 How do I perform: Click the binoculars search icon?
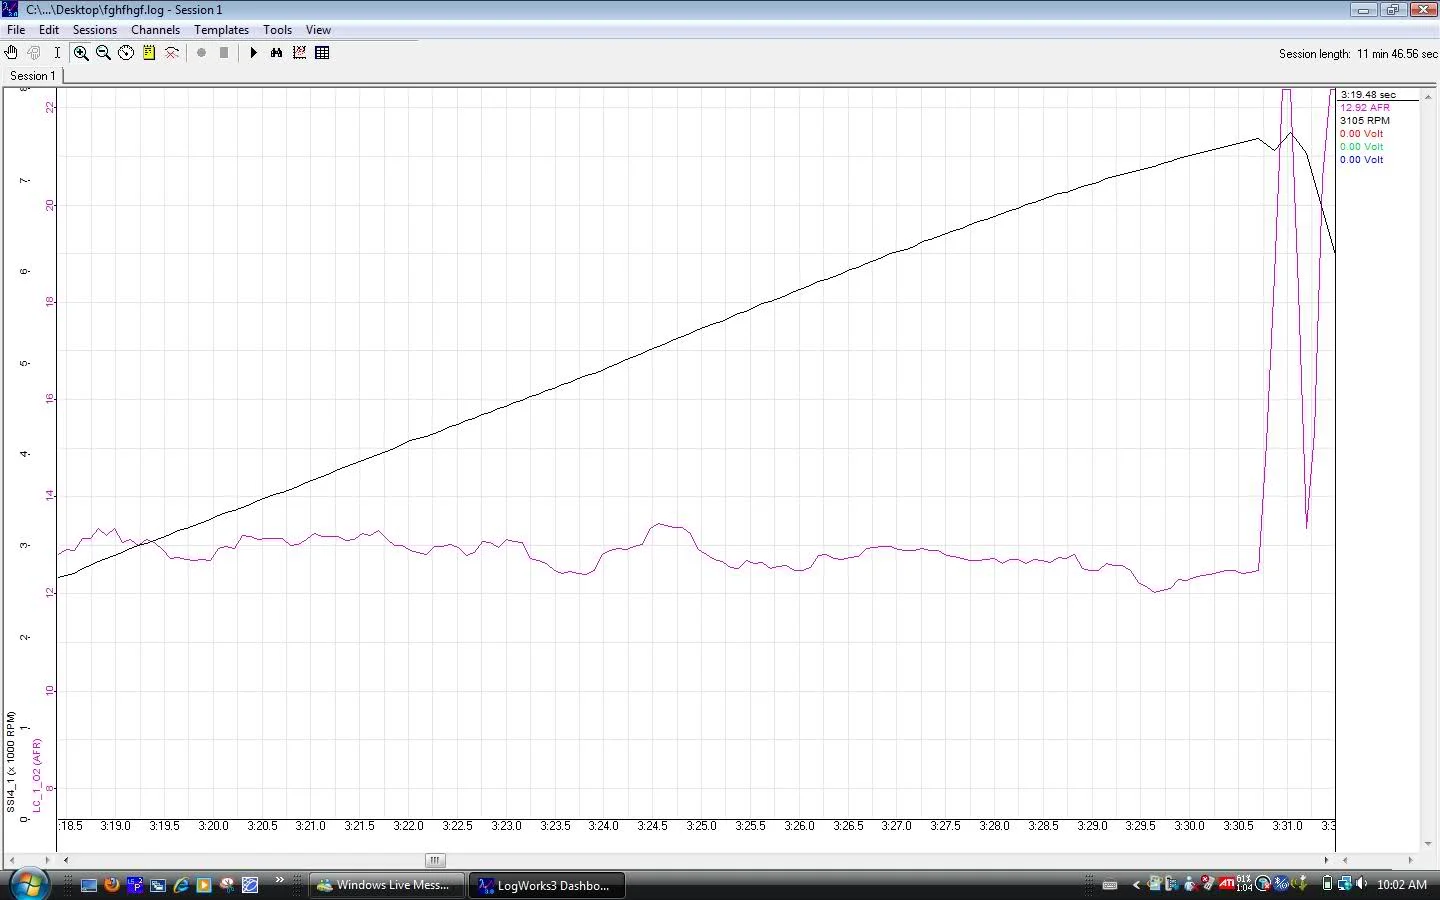(x=277, y=53)
